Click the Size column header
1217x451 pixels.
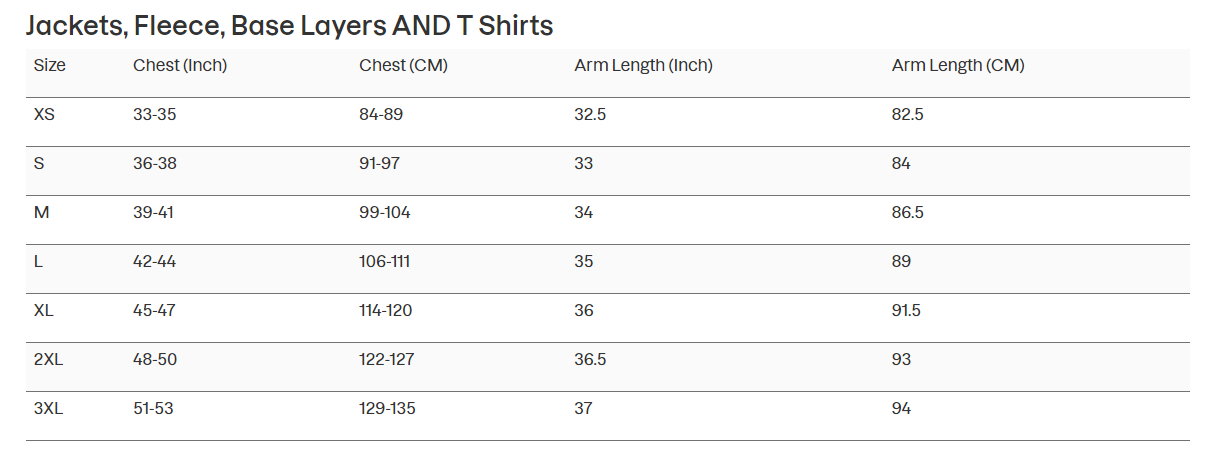tap(50, 66)
